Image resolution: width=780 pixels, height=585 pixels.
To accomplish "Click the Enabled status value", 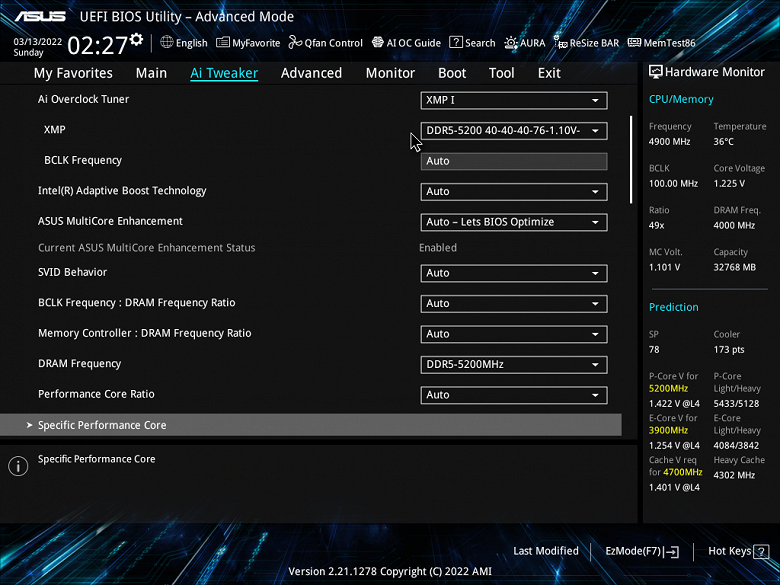I will 438,248.
